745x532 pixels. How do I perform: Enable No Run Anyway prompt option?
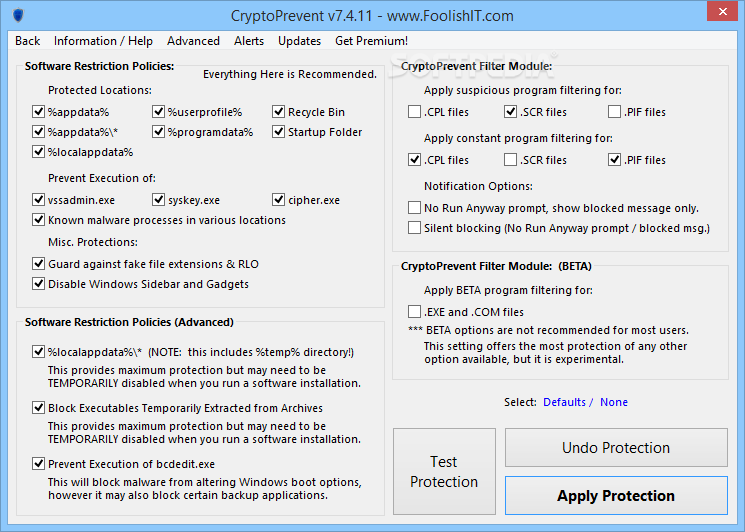[414, 208]
